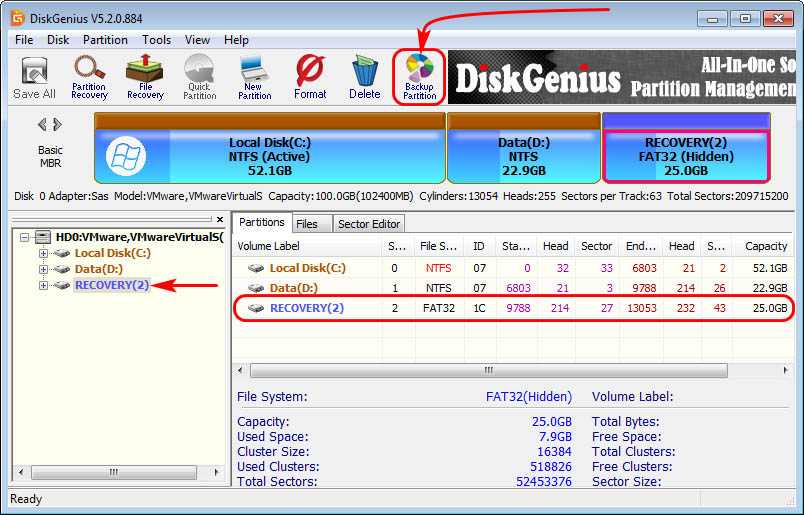This screenshot has width=804, height=515.
Task: Create a New Partition from the toolbar
Action: pyautogui.click(x=254, y=77)
